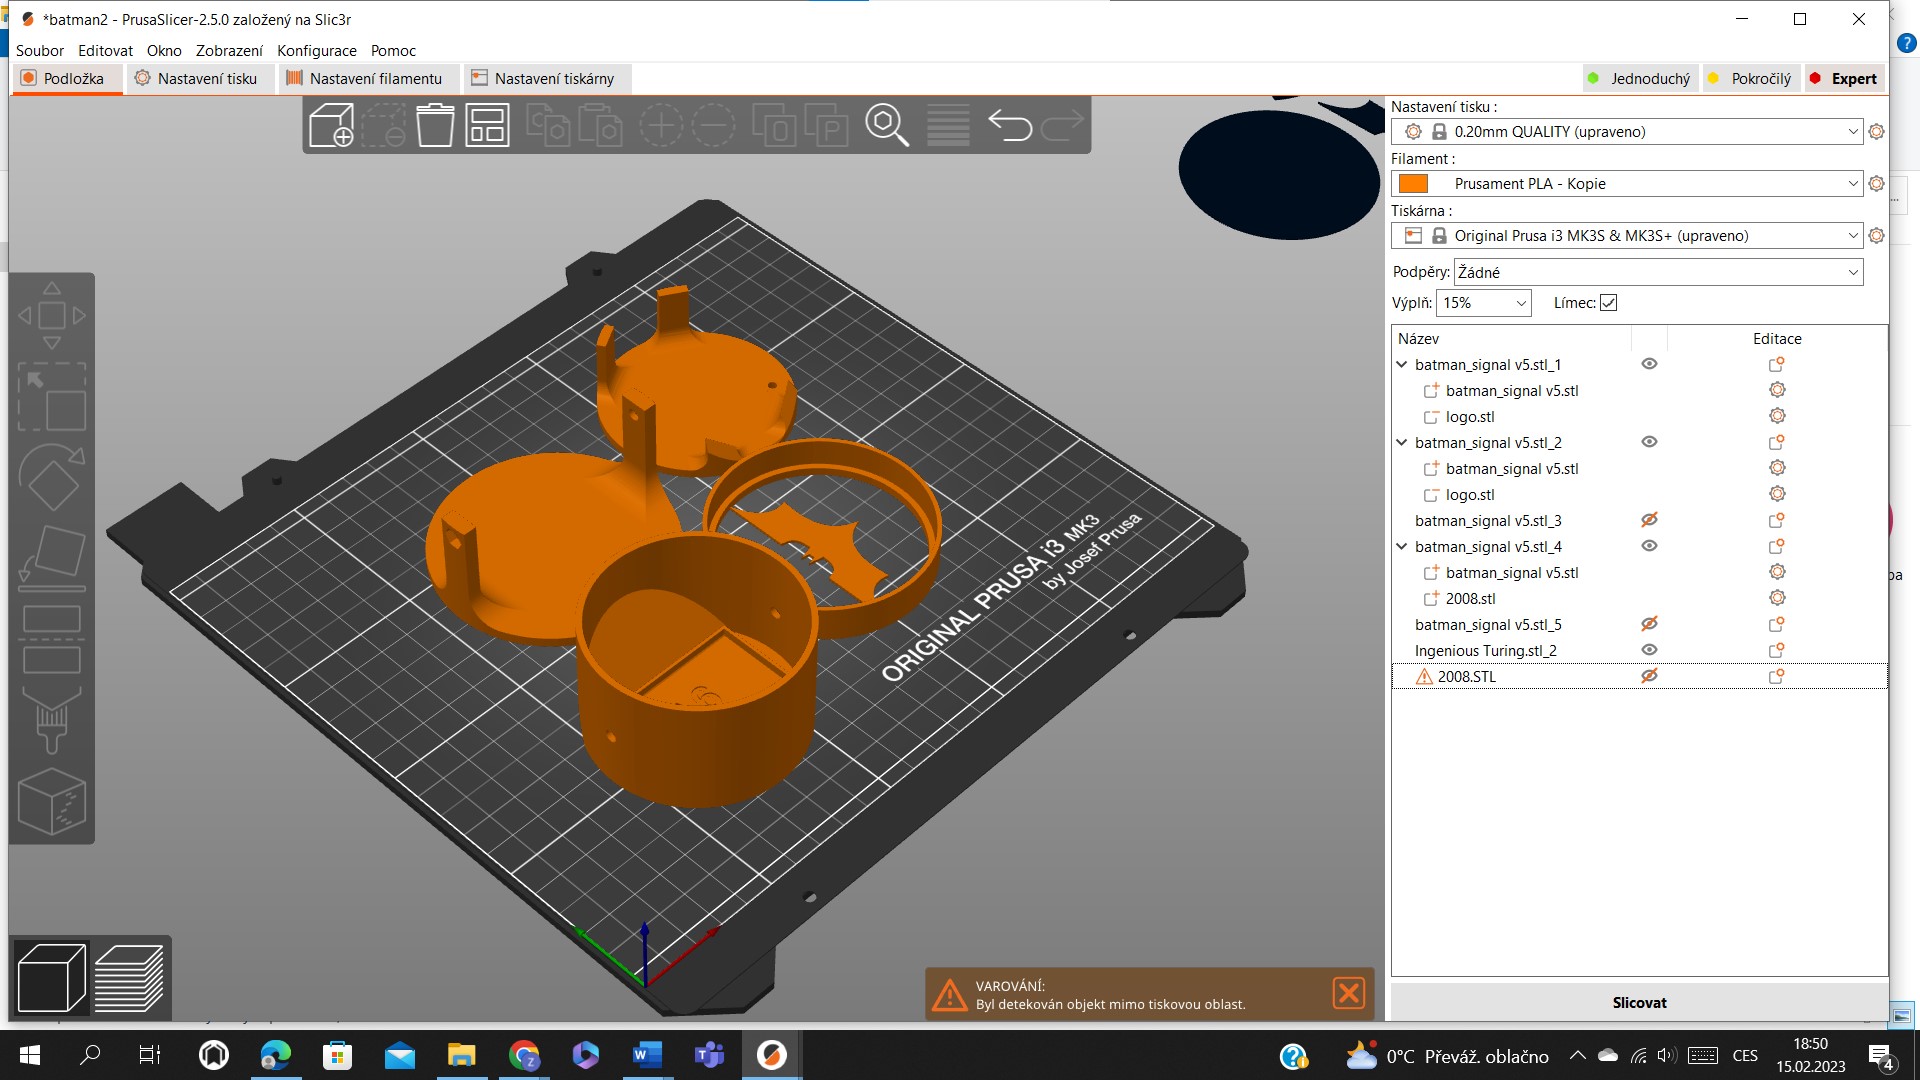The height and width of the screenshot is (1080, 1920).
Task: Switch to Expert mode
Action: pos(1844,79)
